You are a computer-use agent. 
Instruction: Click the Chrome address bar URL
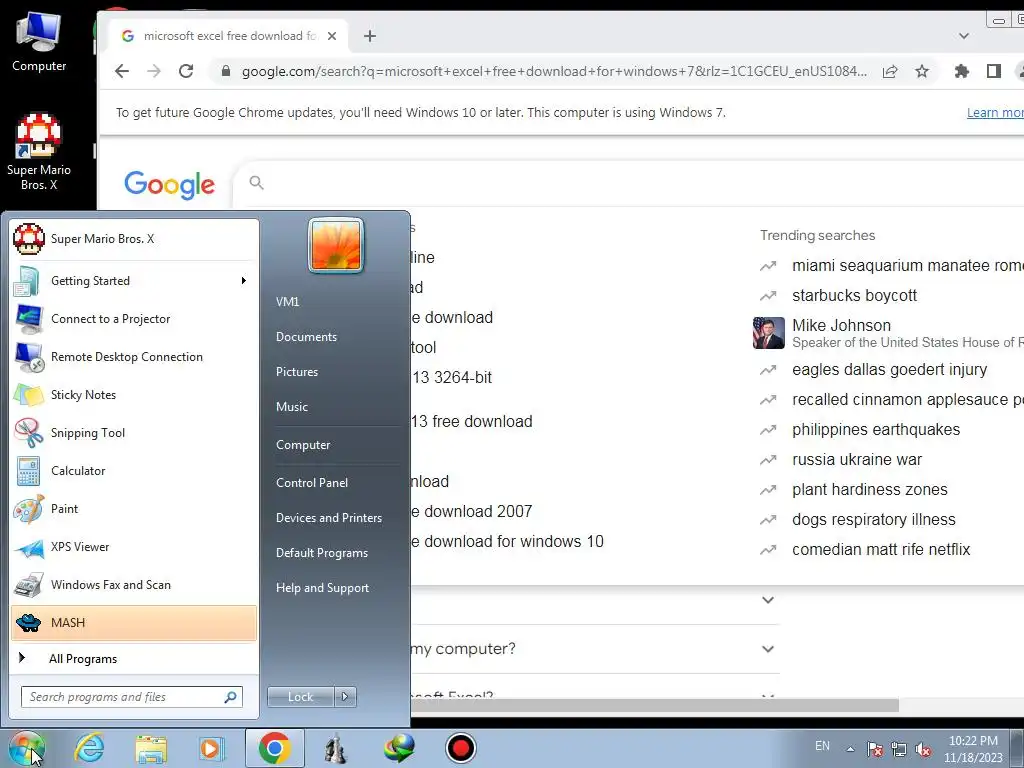coord(554,71)
